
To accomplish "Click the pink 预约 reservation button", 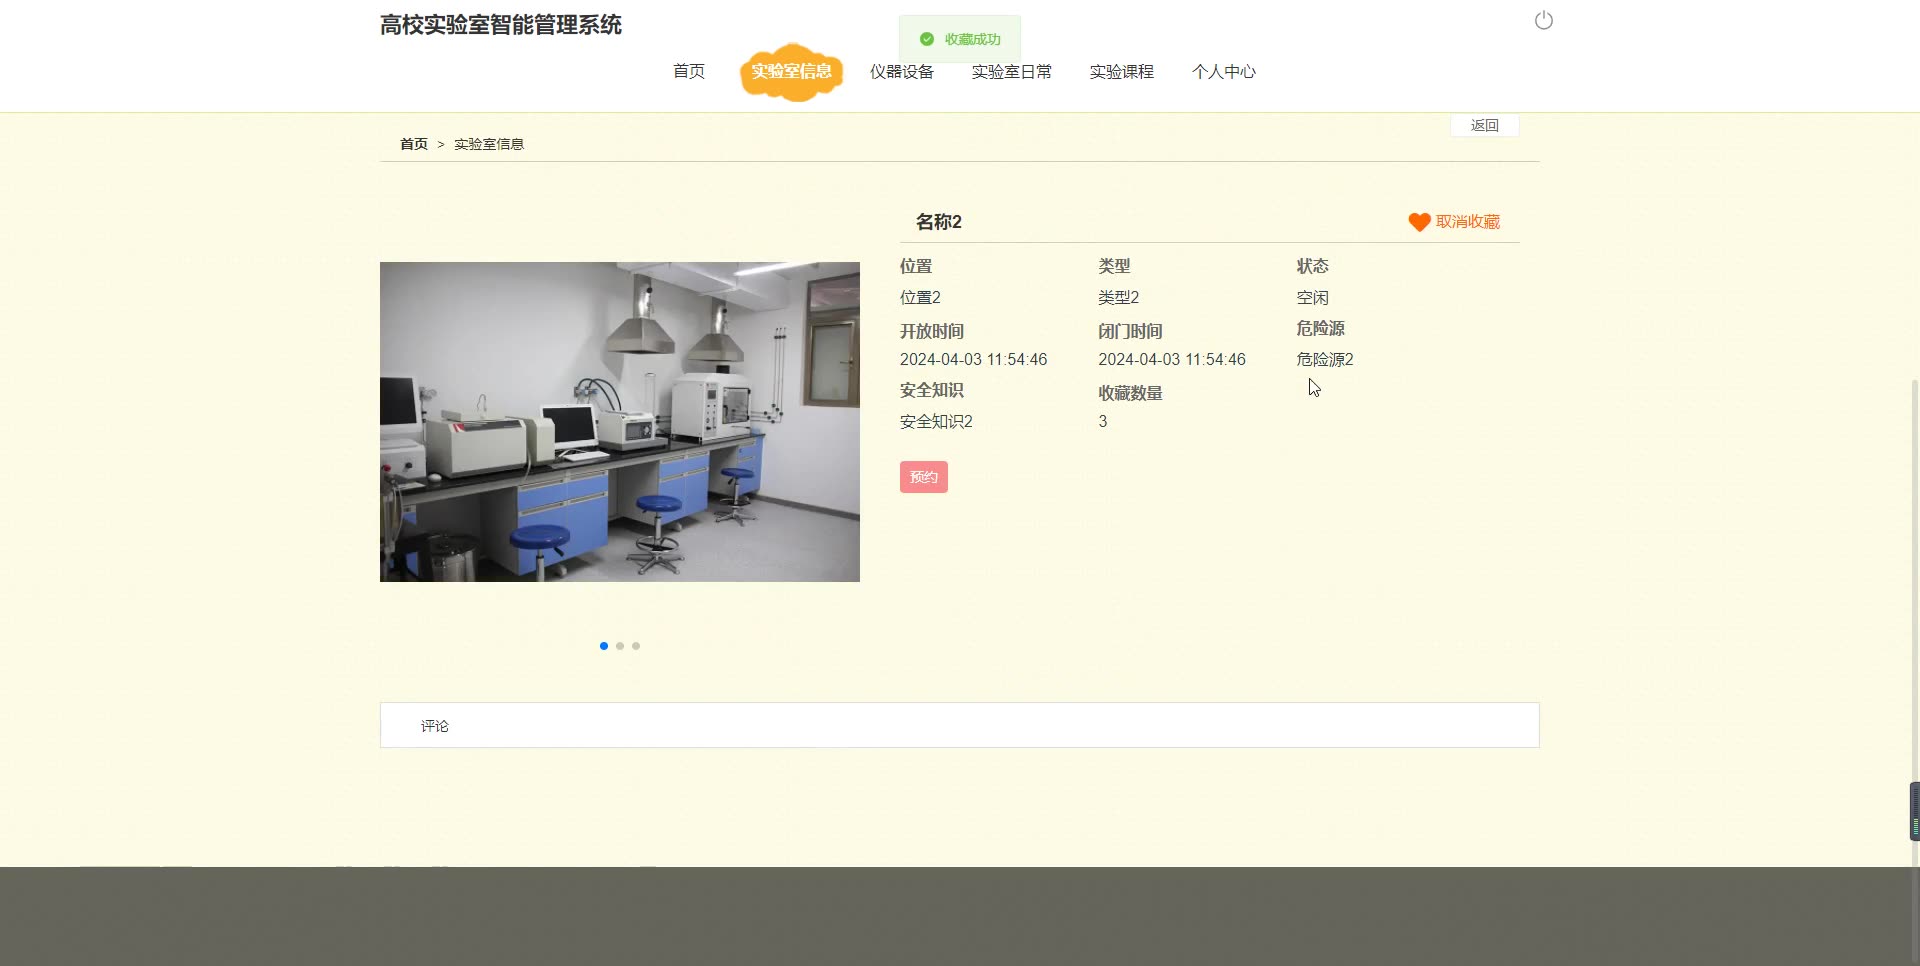I will pyautogui.click(x=922, y=477).
